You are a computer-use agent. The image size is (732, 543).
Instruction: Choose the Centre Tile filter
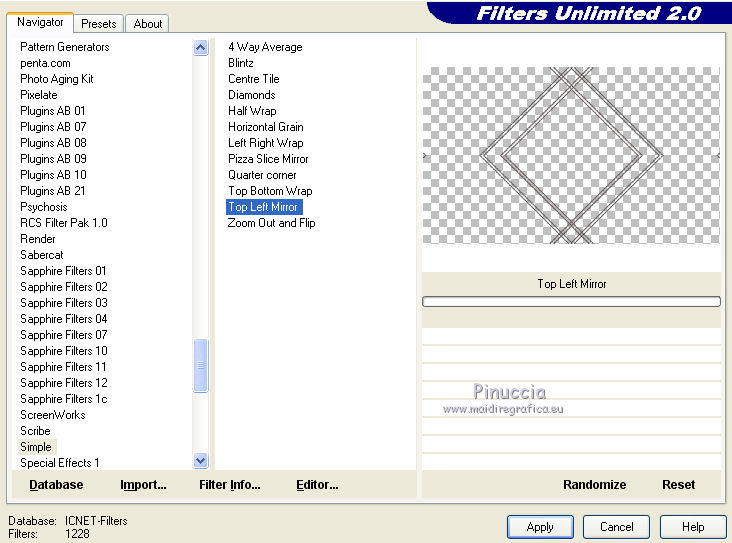253,79
